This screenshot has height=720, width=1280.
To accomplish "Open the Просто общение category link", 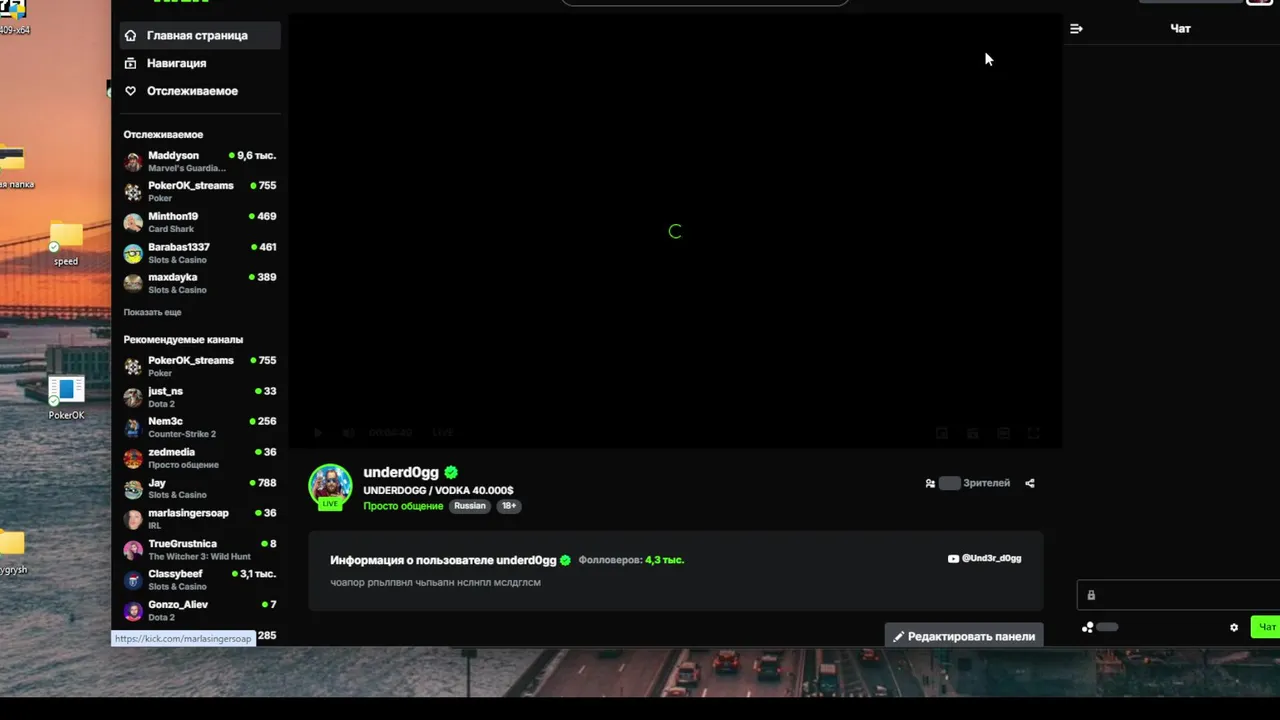I will 403,506.
